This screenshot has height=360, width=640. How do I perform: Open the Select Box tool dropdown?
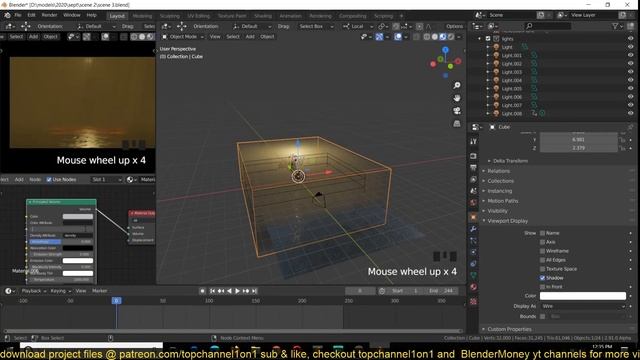(x=316, y=26)
